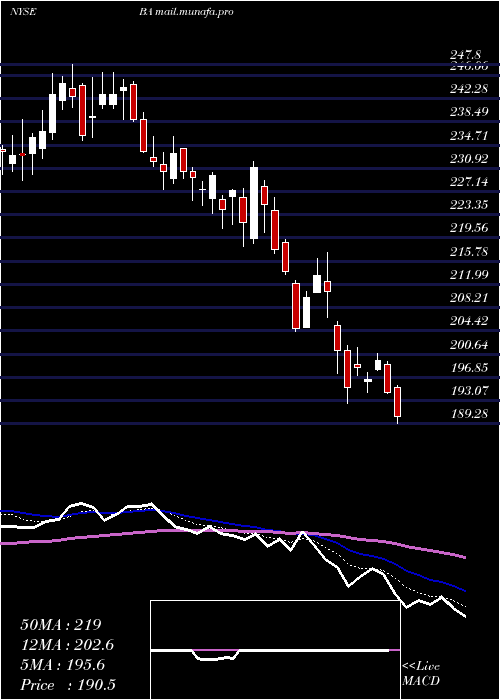Click the BA mail.munafa.pro title text

tap(186, 12)
